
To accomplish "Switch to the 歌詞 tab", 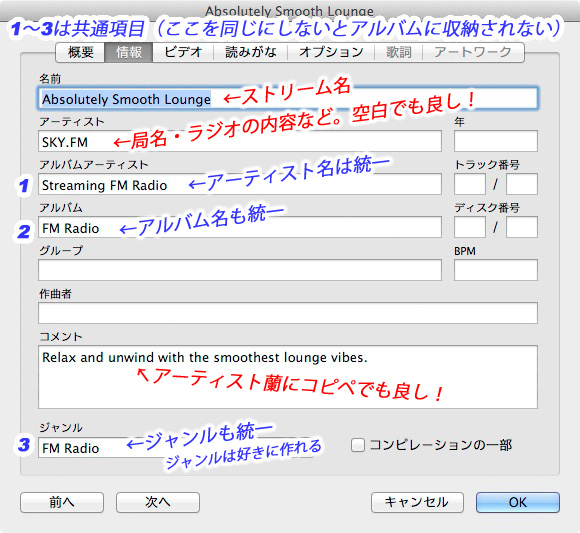I will pyautogui.click(x=398, y=52).
